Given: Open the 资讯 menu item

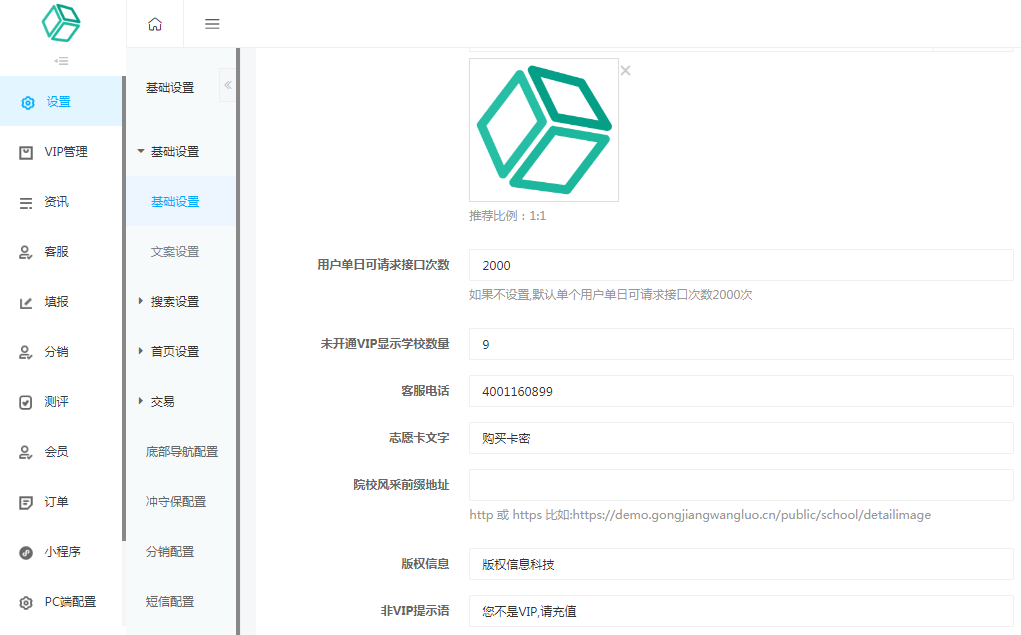Looking at the screenshot, I should click(61, 202).
